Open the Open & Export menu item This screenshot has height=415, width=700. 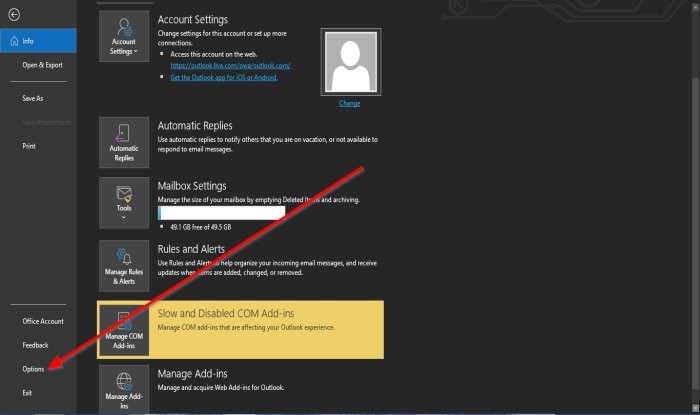click(42, 65)
